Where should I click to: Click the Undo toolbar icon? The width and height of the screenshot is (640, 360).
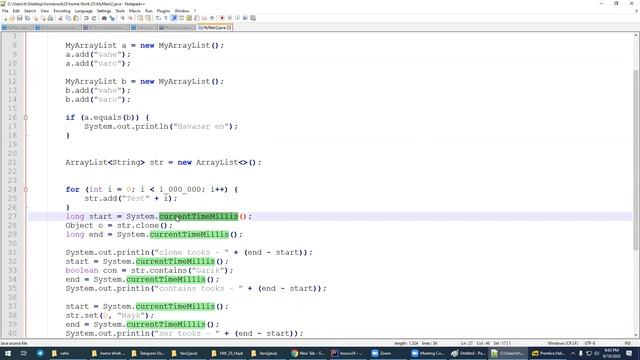pos(86,18)
